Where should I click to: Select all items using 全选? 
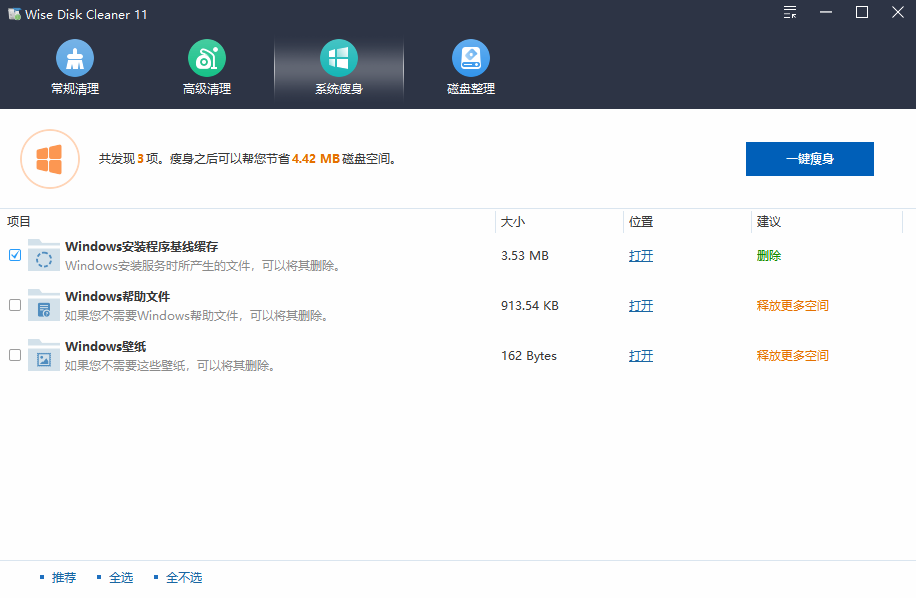[121, 577]
